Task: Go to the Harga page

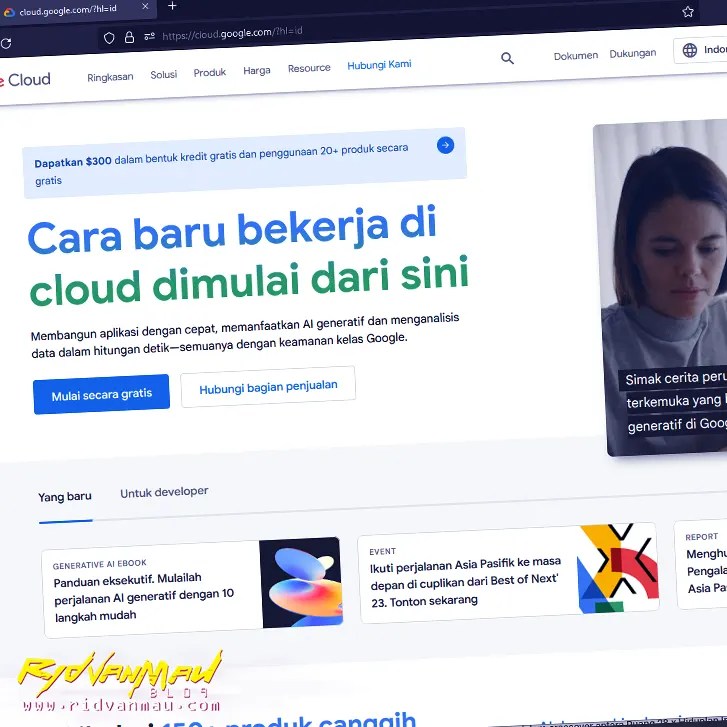Action: pos(257,70)
